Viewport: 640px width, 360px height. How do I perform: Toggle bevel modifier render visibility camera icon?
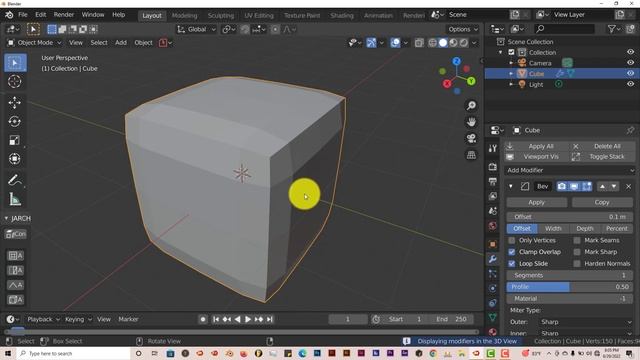click(x=562, y=187)
